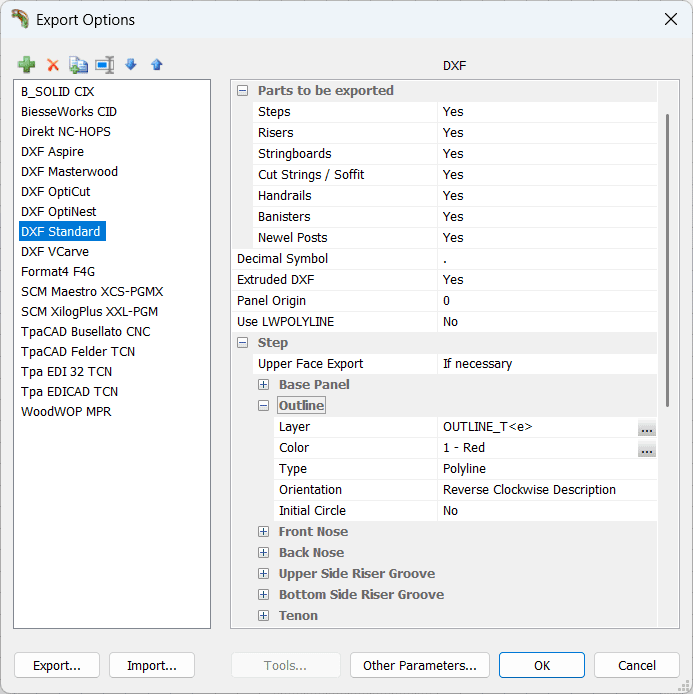Click the Decimal Symbol value field
This screenshot has width=693, height=694.
point(547,259)
